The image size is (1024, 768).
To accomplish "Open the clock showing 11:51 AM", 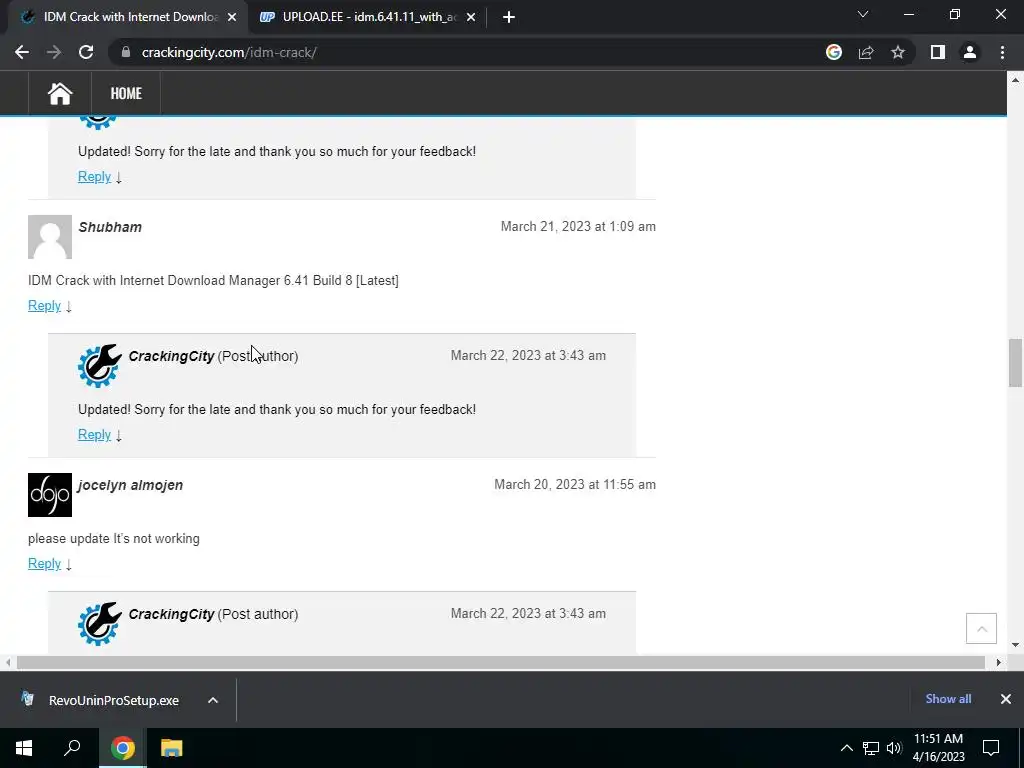I will point(938,748).
